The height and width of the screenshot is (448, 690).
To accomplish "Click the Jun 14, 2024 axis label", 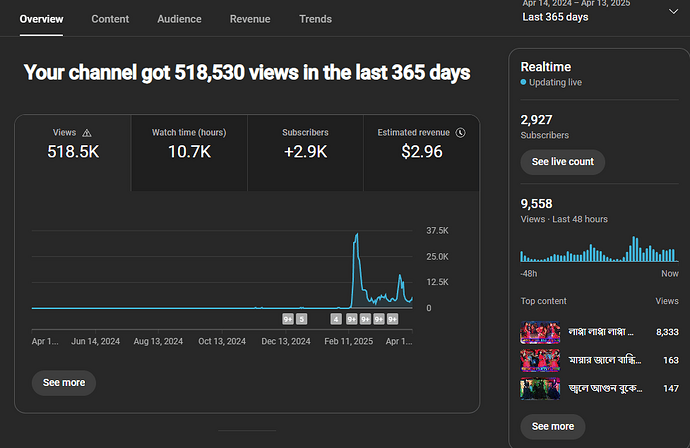I will pos(95,342).
